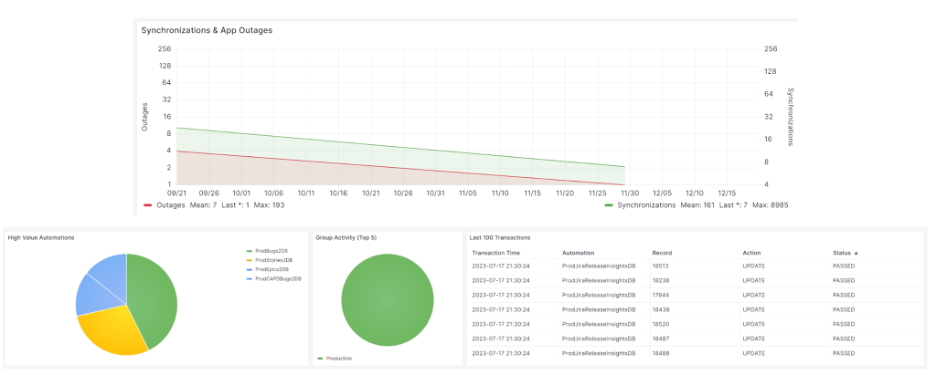
Task: Click the sort arrow next to the Status header
Action: click(x=857, y=253)
